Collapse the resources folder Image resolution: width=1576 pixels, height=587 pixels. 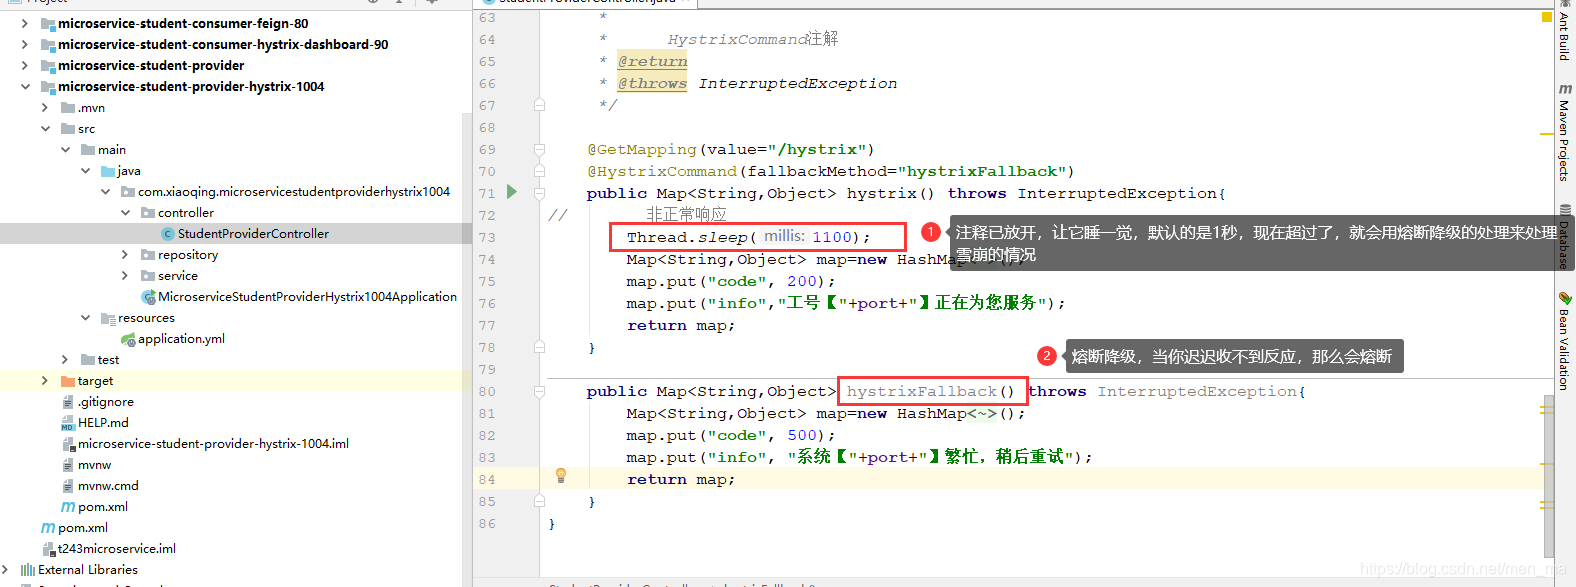click(85, 317)
